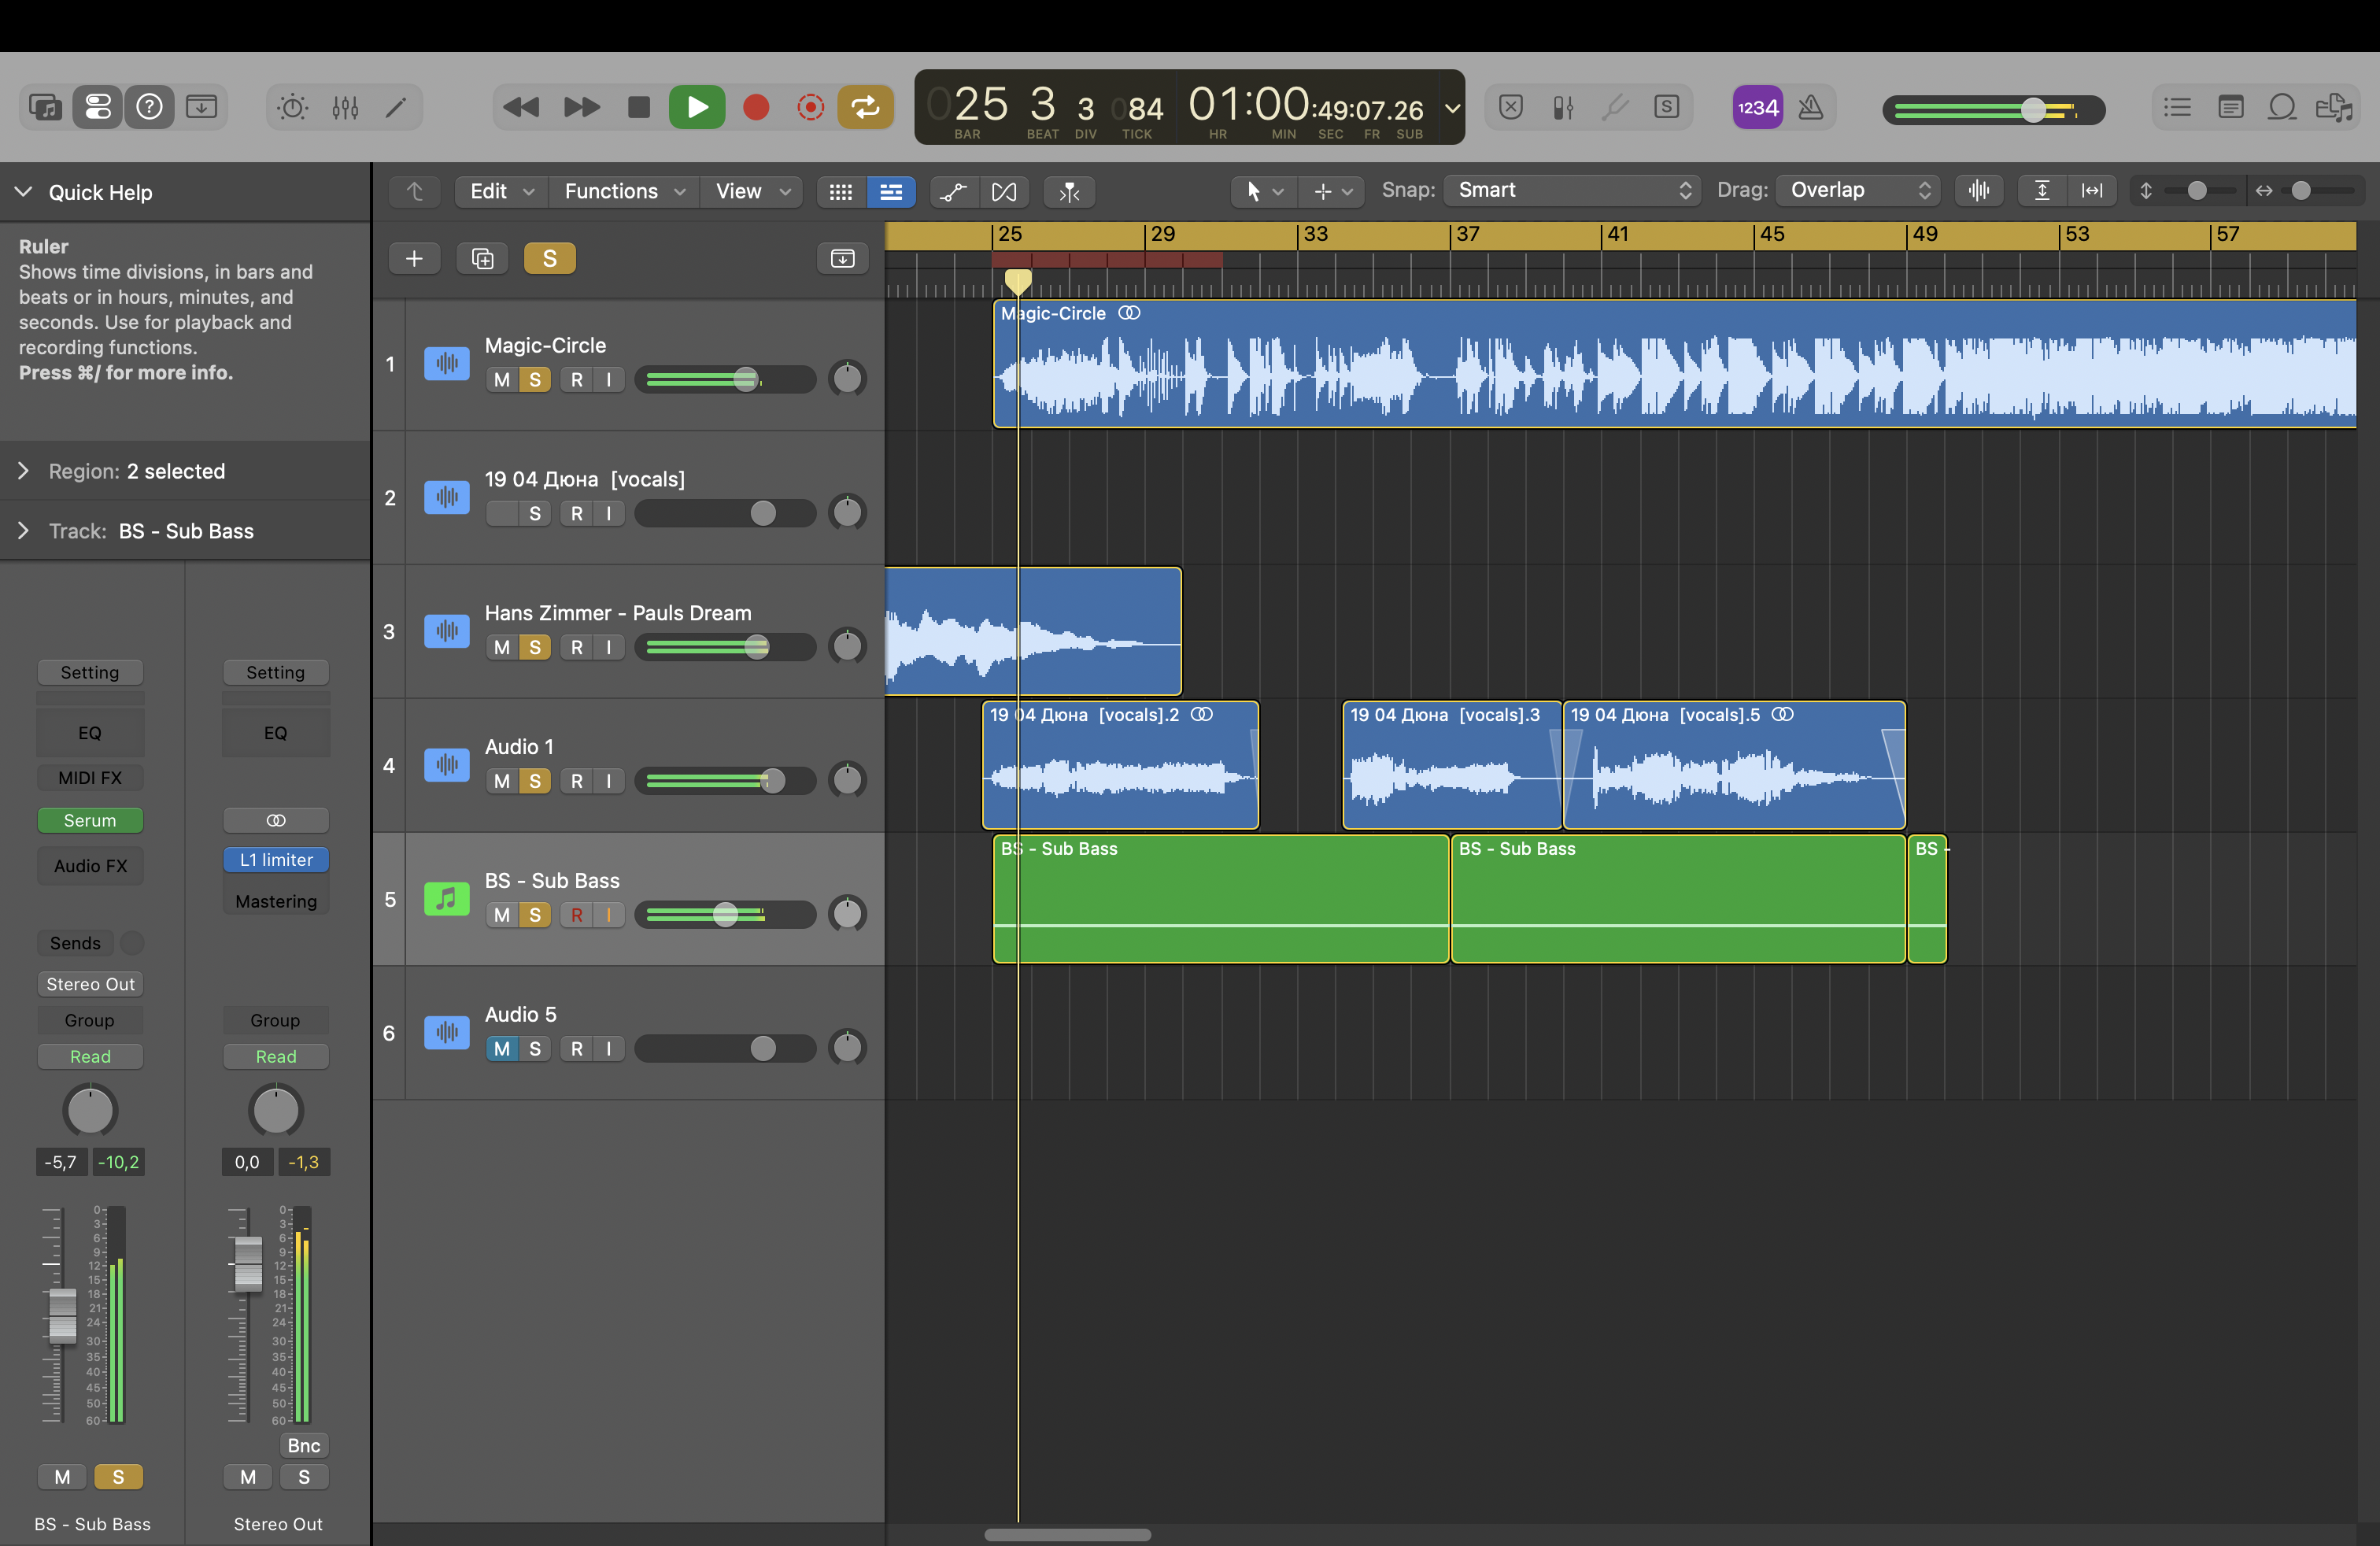This screenshot has height=1546, width=2380.
Task: Click the red Record button
Action: pos(756,107)
